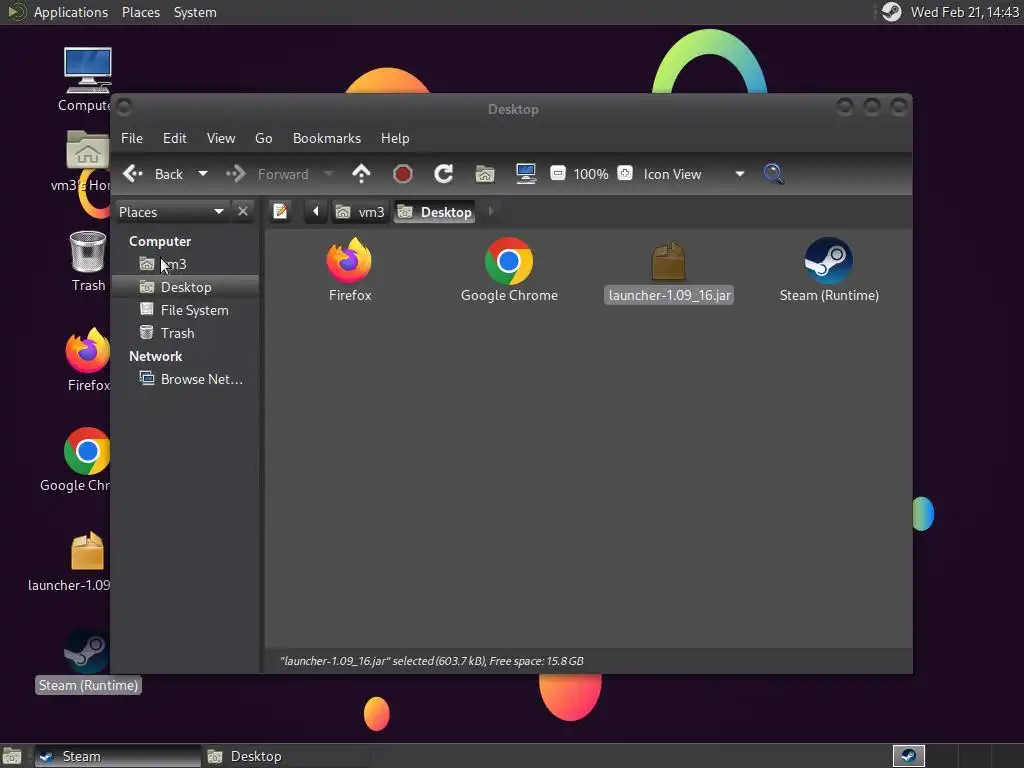Screen dimensions: 1024x768
Task: Switch to Desktop taskbar window button
Action: pos(286,756)
